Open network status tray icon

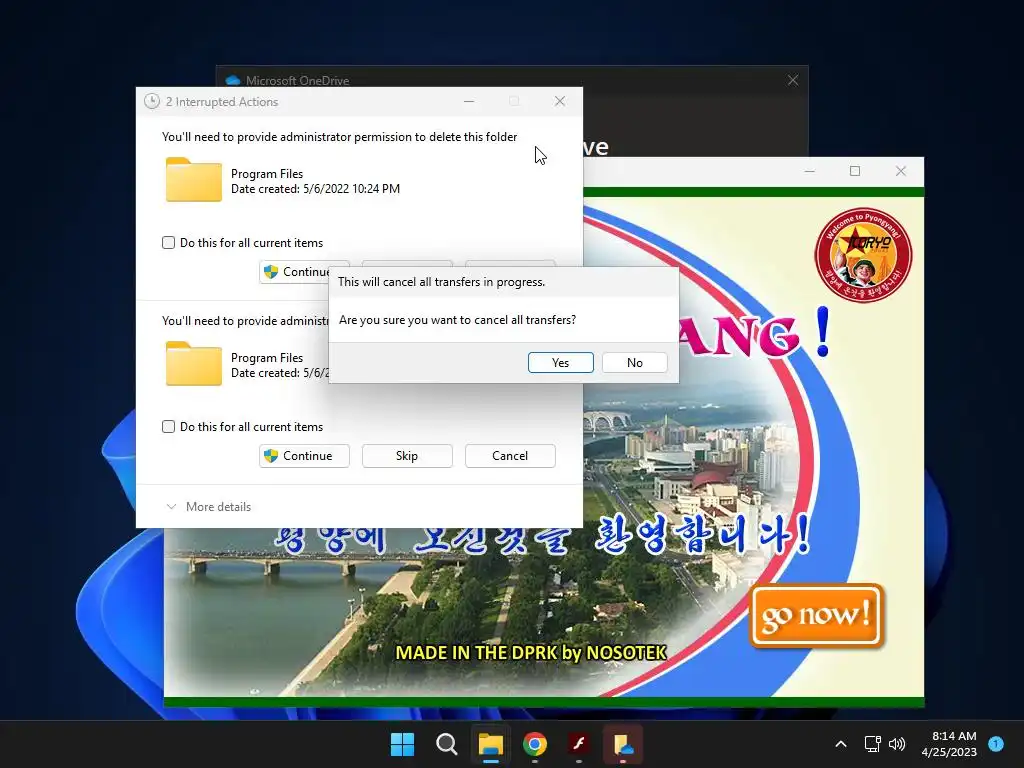tap(872, 744)
